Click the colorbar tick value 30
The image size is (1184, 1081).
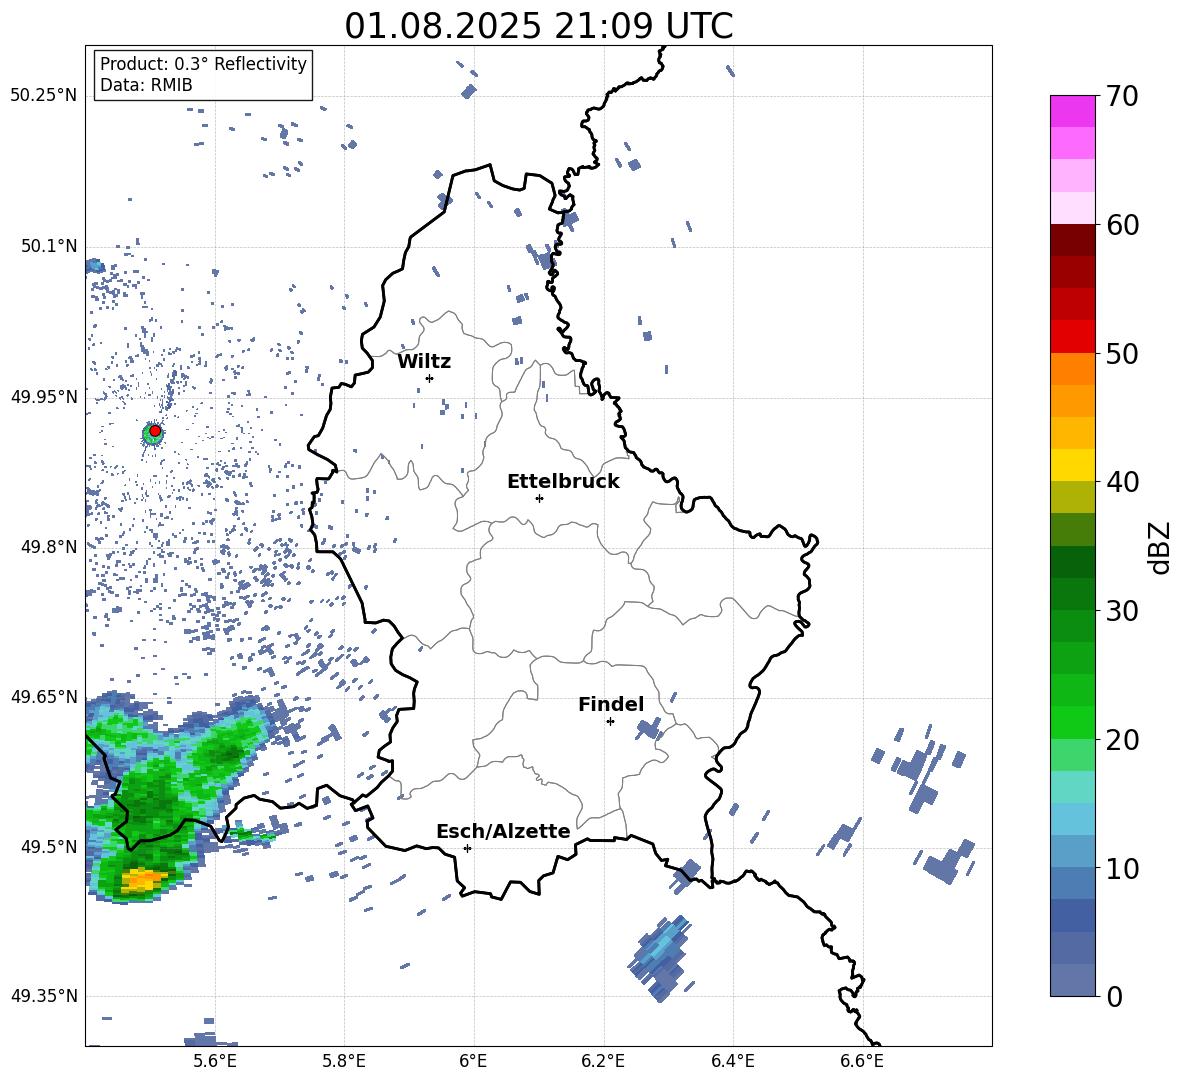pos(1123,611)
